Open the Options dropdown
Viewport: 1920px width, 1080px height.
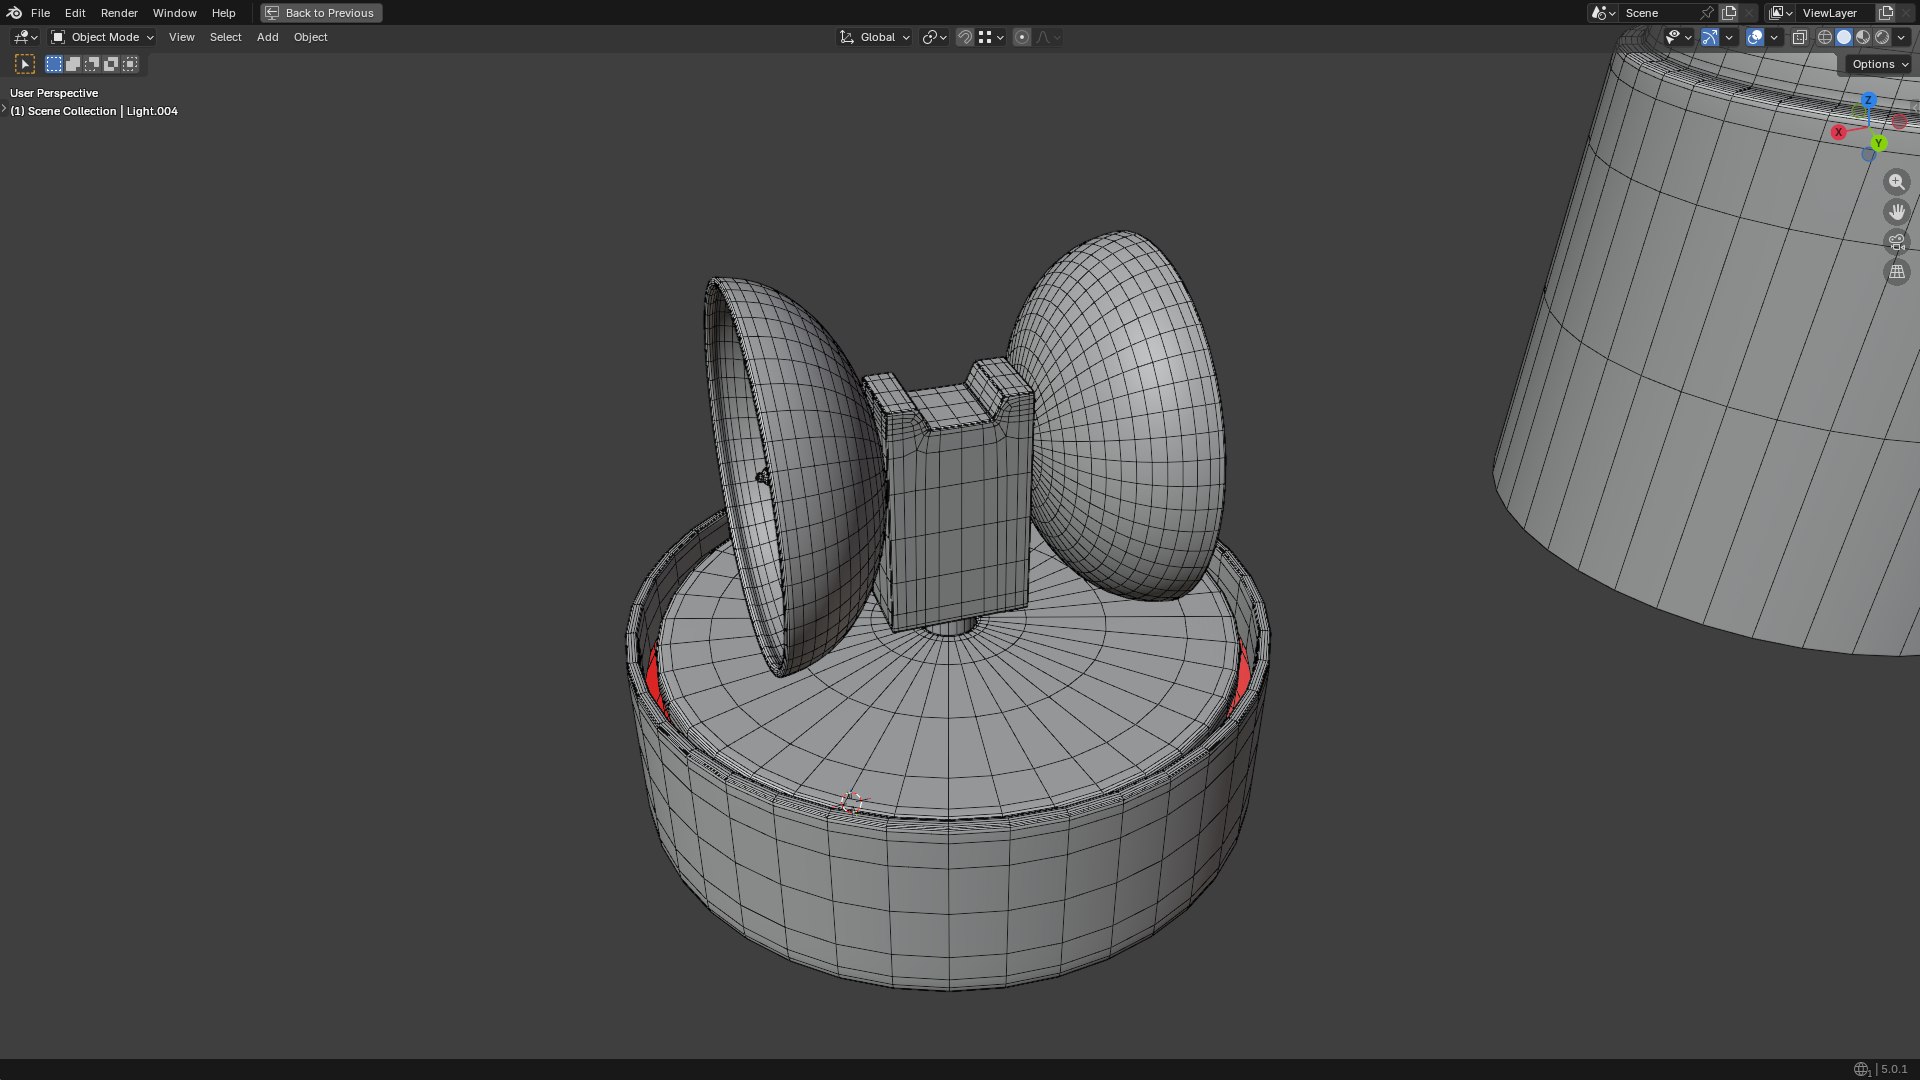[1879, 64]
